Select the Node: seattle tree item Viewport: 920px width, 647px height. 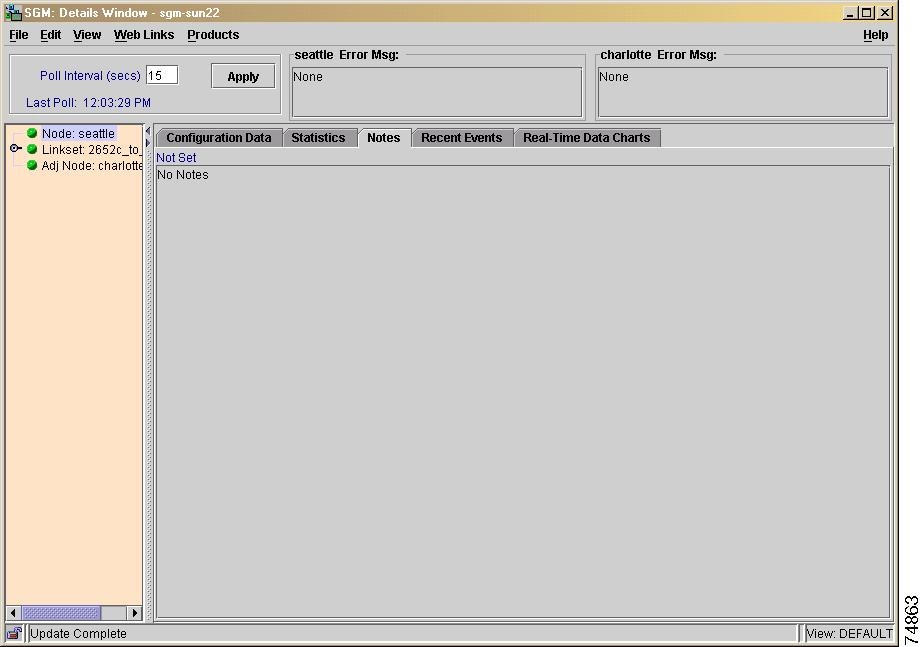coord(79,134)
